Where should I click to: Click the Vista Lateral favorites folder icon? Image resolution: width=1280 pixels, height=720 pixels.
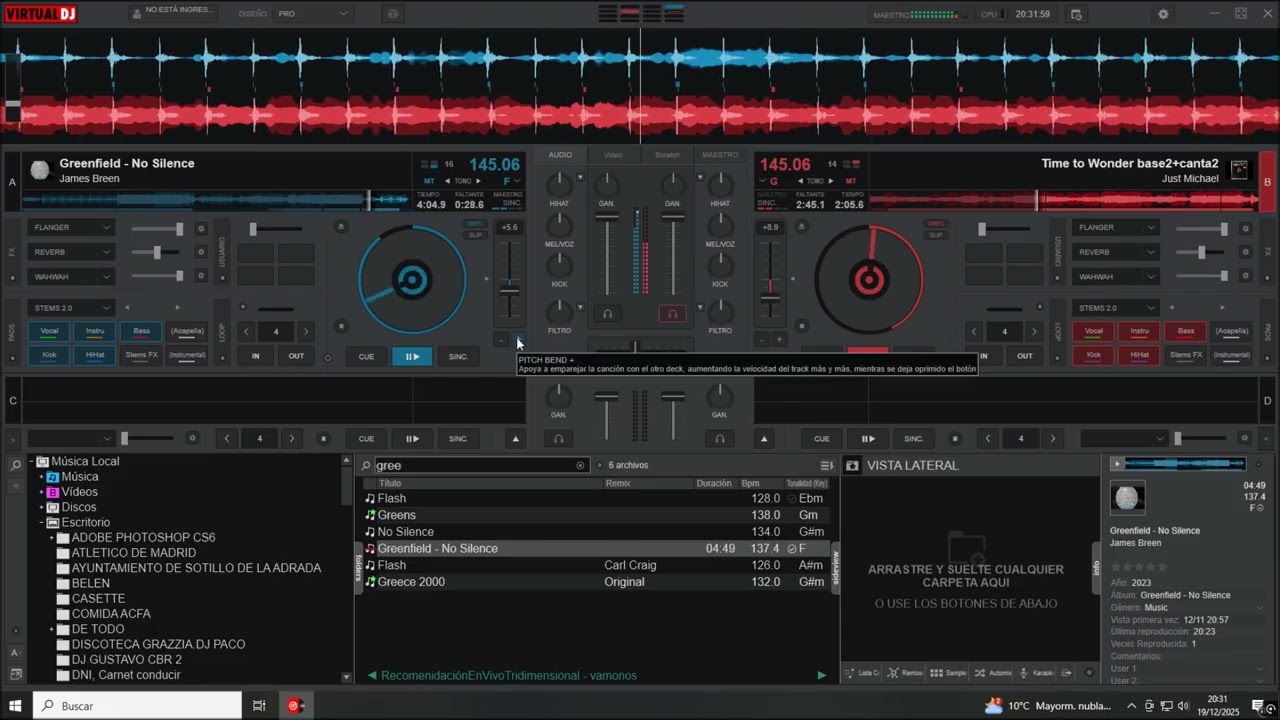(852, 465)
